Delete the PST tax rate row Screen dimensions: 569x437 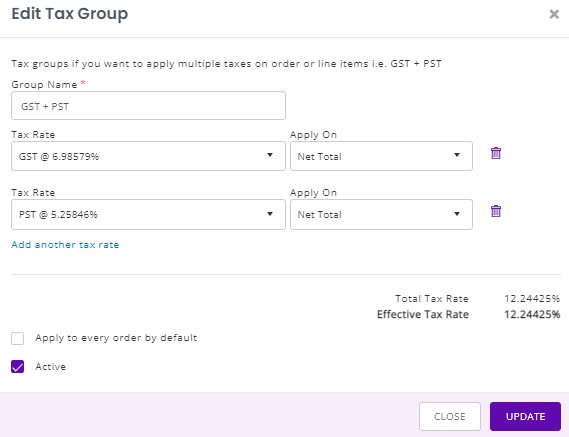point(496,211)
